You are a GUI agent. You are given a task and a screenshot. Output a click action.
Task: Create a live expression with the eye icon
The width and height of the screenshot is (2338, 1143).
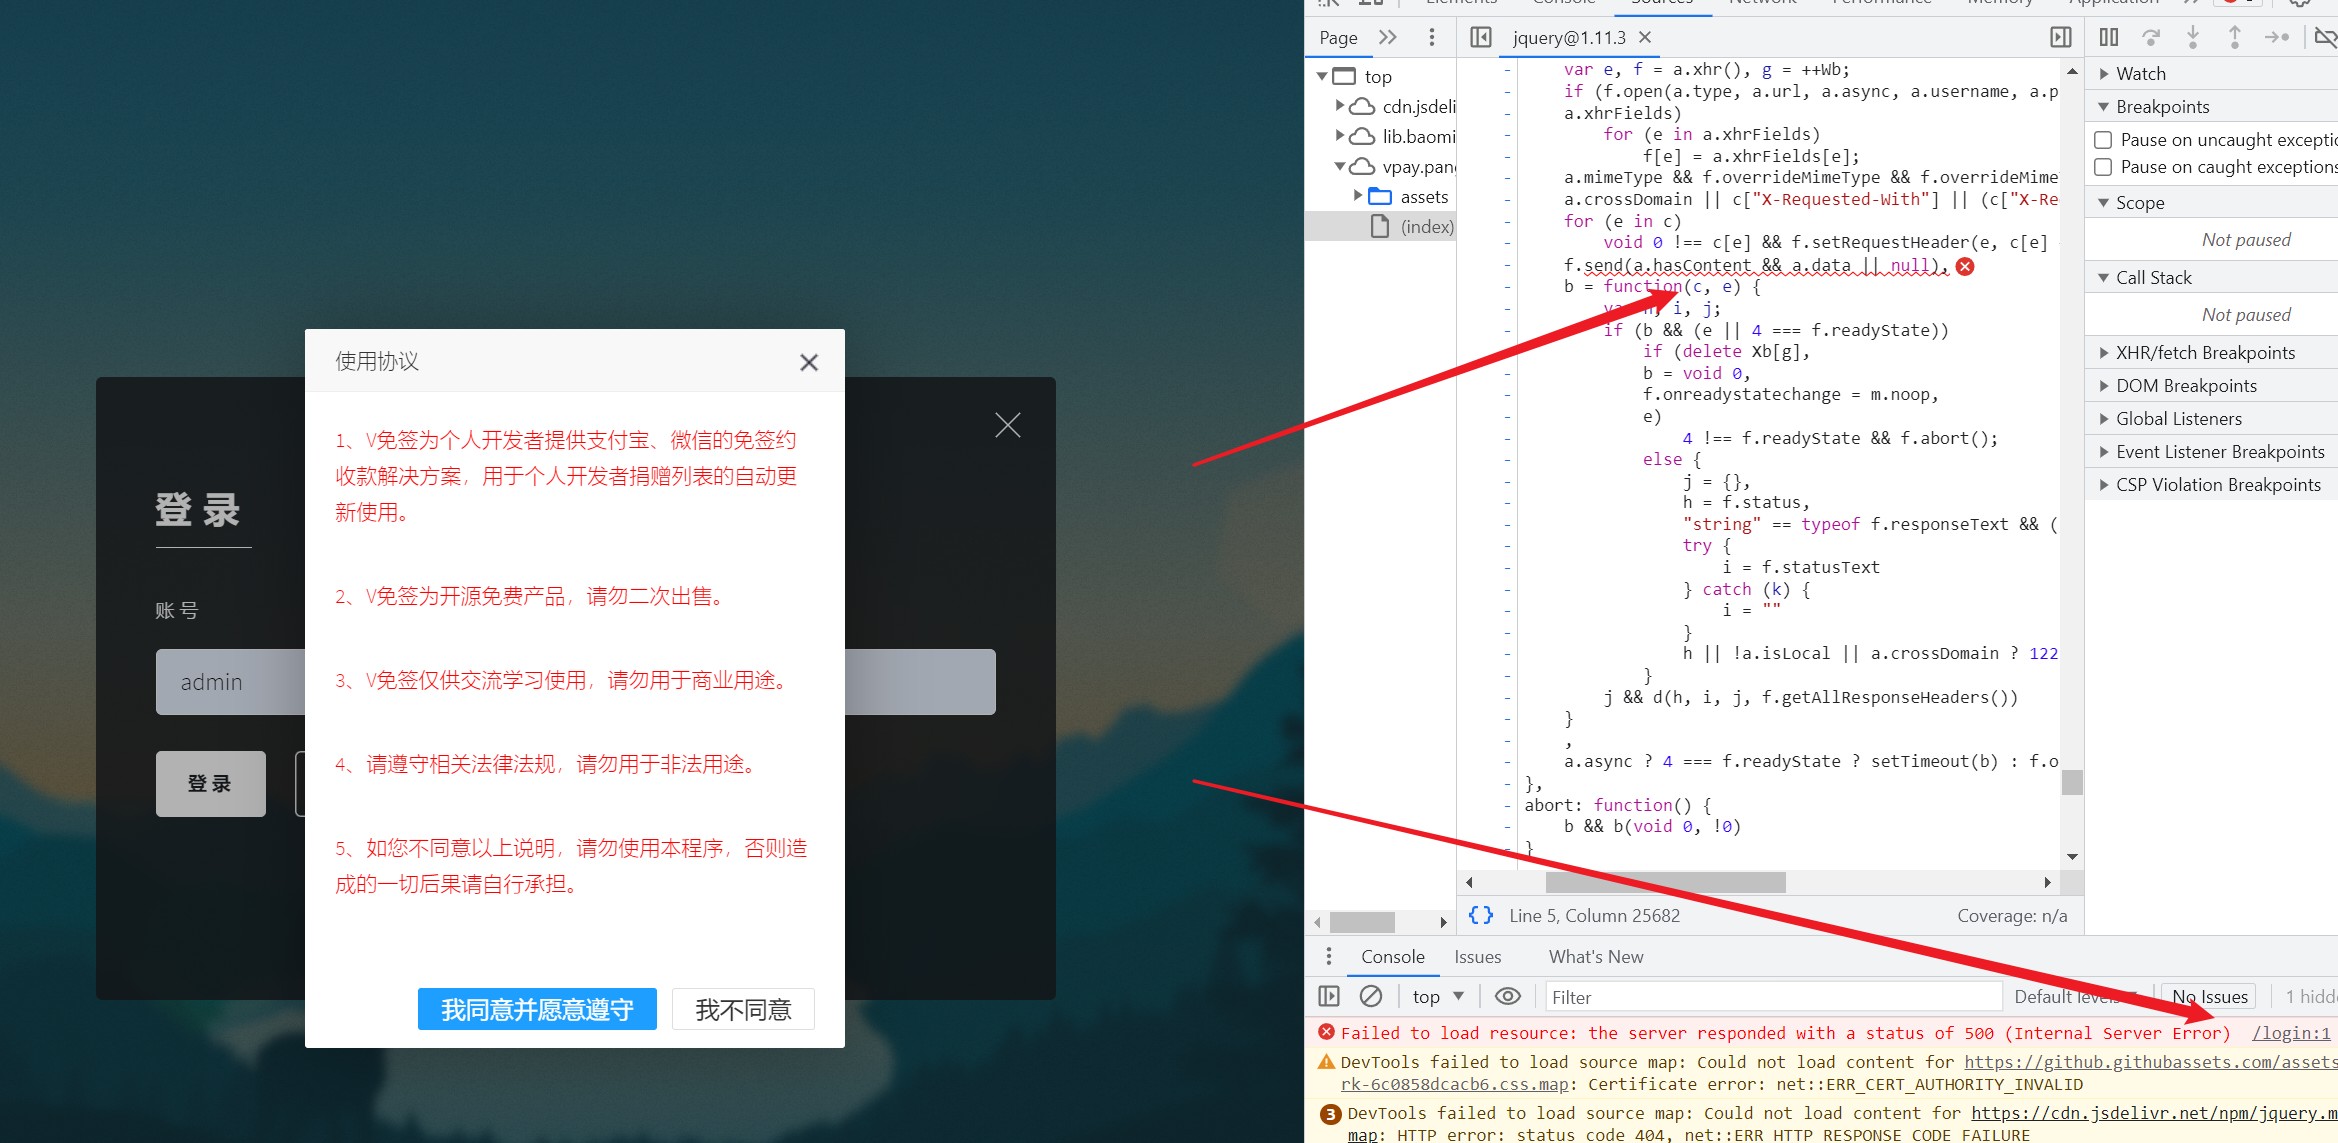(x=1508, y=996)
